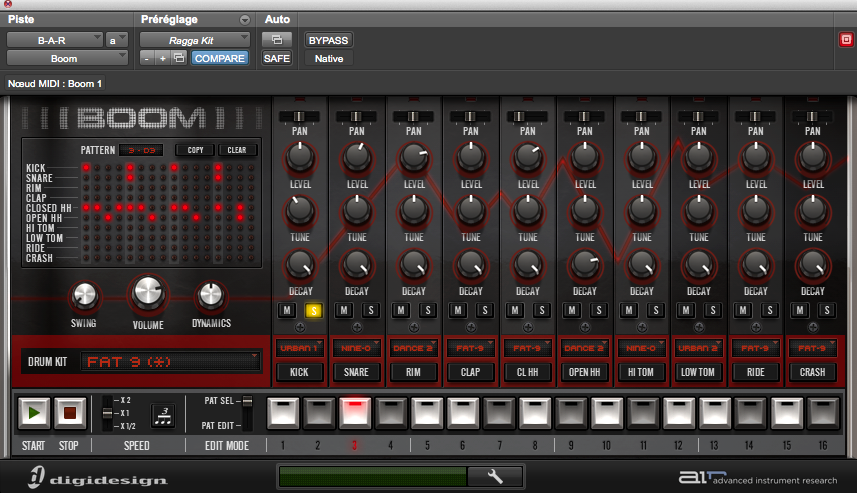
Task: Open the Clap FAT-9 sound dropdown
Action: pos(470,348)
